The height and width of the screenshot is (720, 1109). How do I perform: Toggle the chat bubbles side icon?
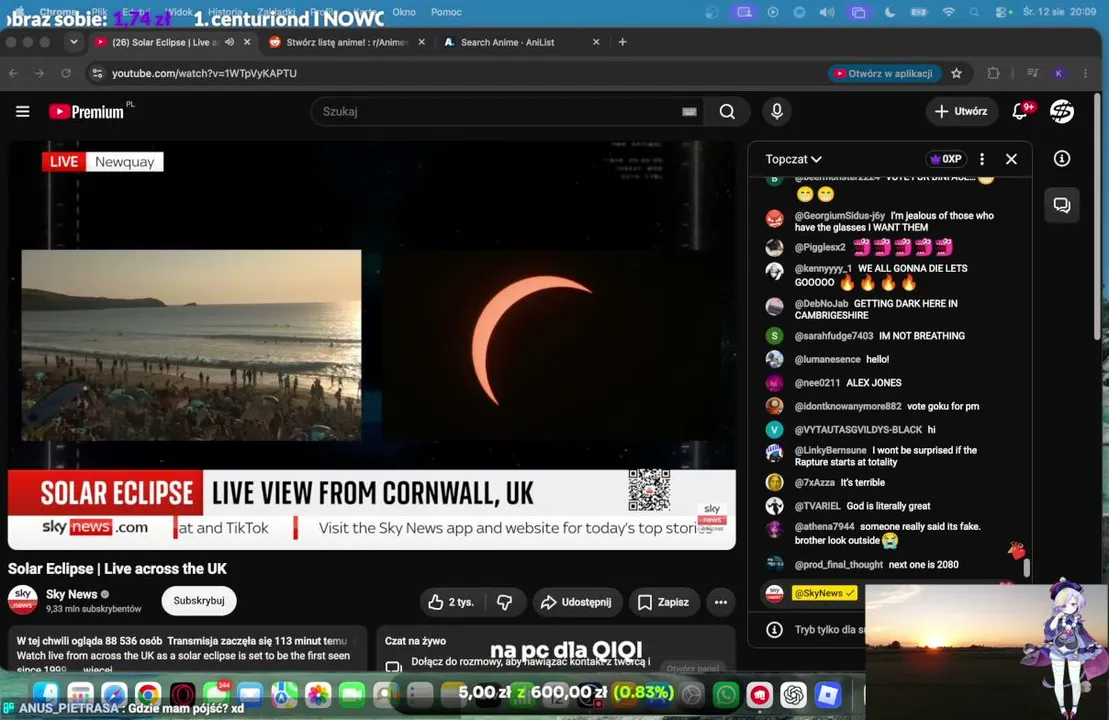pos(1062,205)
